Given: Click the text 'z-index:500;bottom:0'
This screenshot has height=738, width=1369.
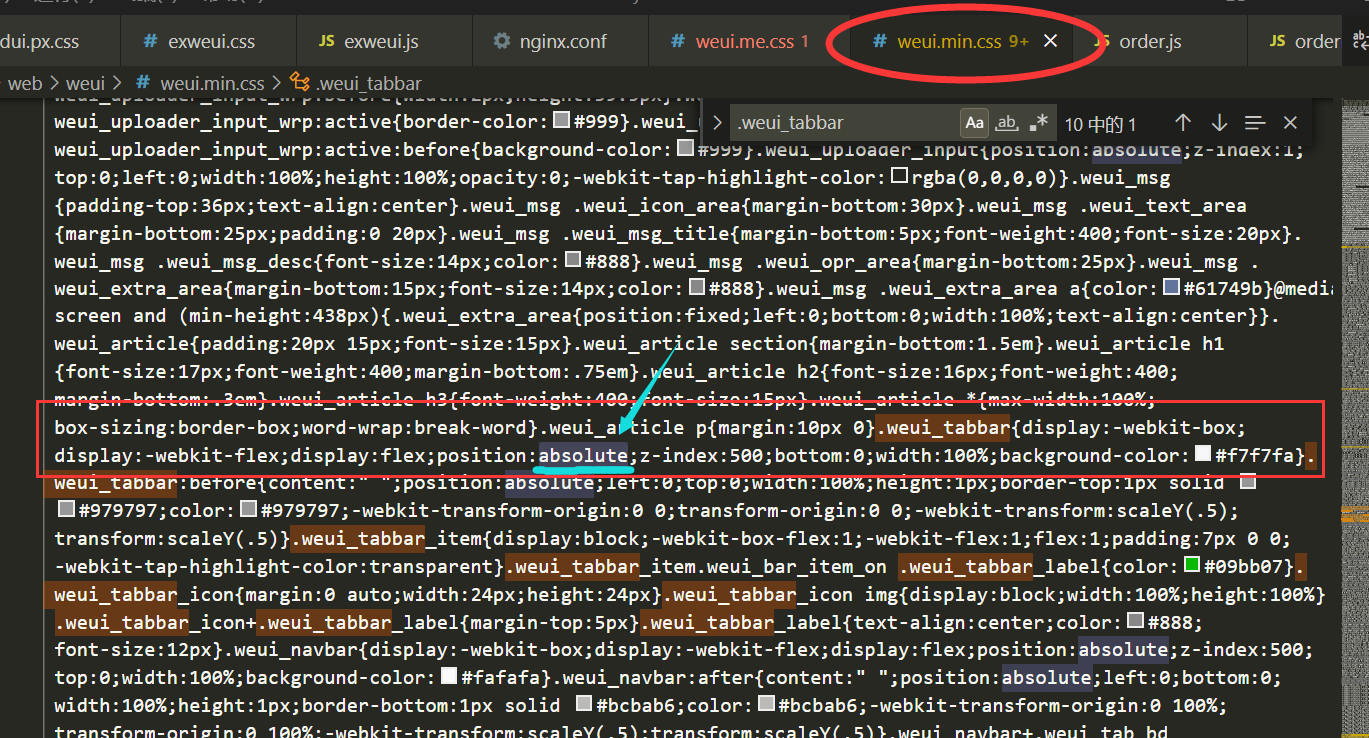Looking at the screenshot, I should point(754,455).
